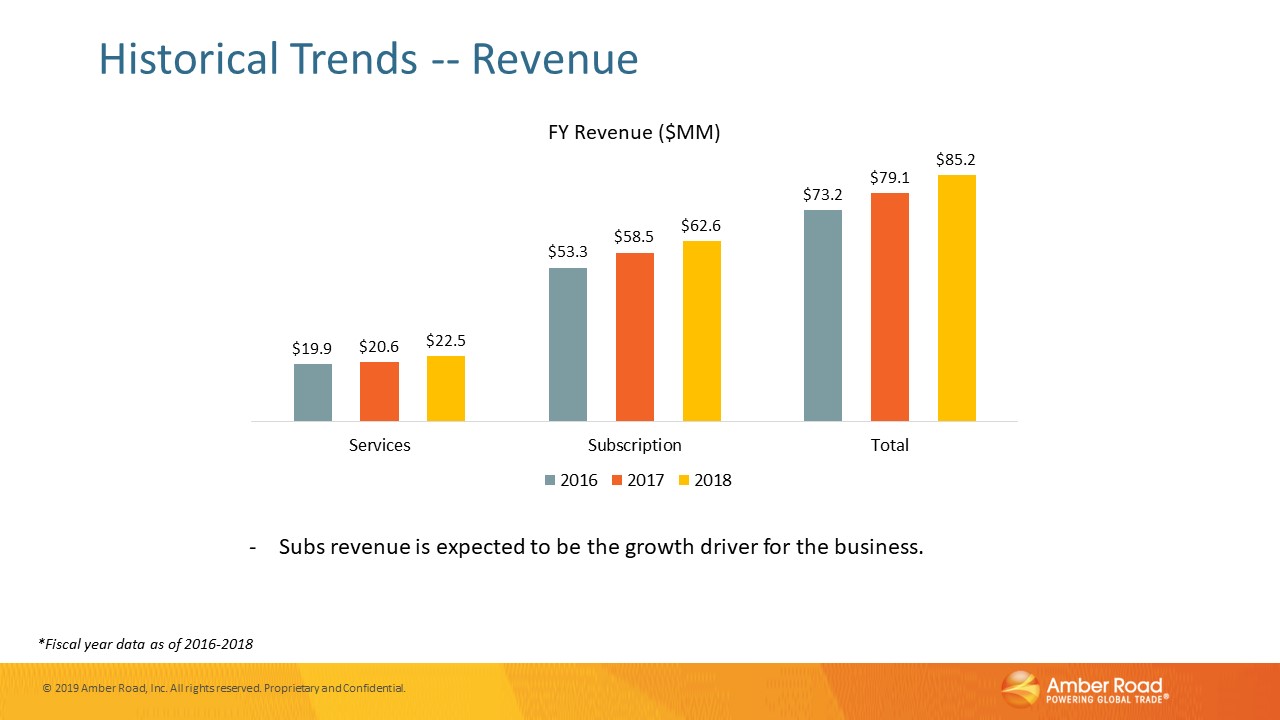
Task: Select the 2018 legend color swatch
Action: (x=684, y=480)
